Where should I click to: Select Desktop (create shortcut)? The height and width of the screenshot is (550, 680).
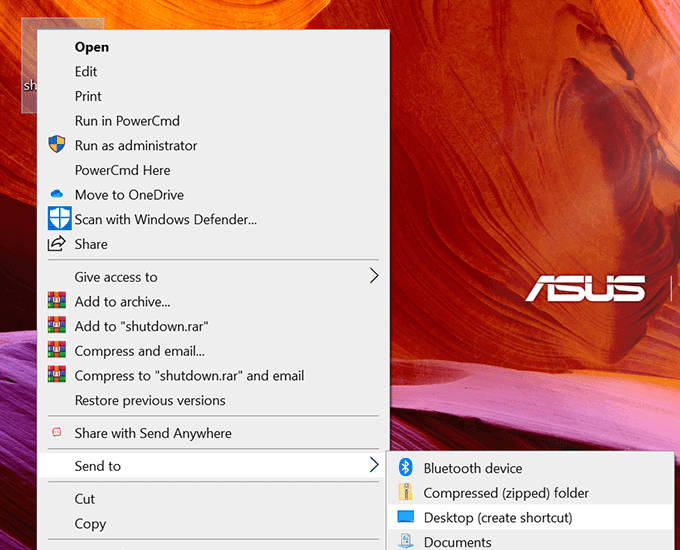[x=530, y=517]
